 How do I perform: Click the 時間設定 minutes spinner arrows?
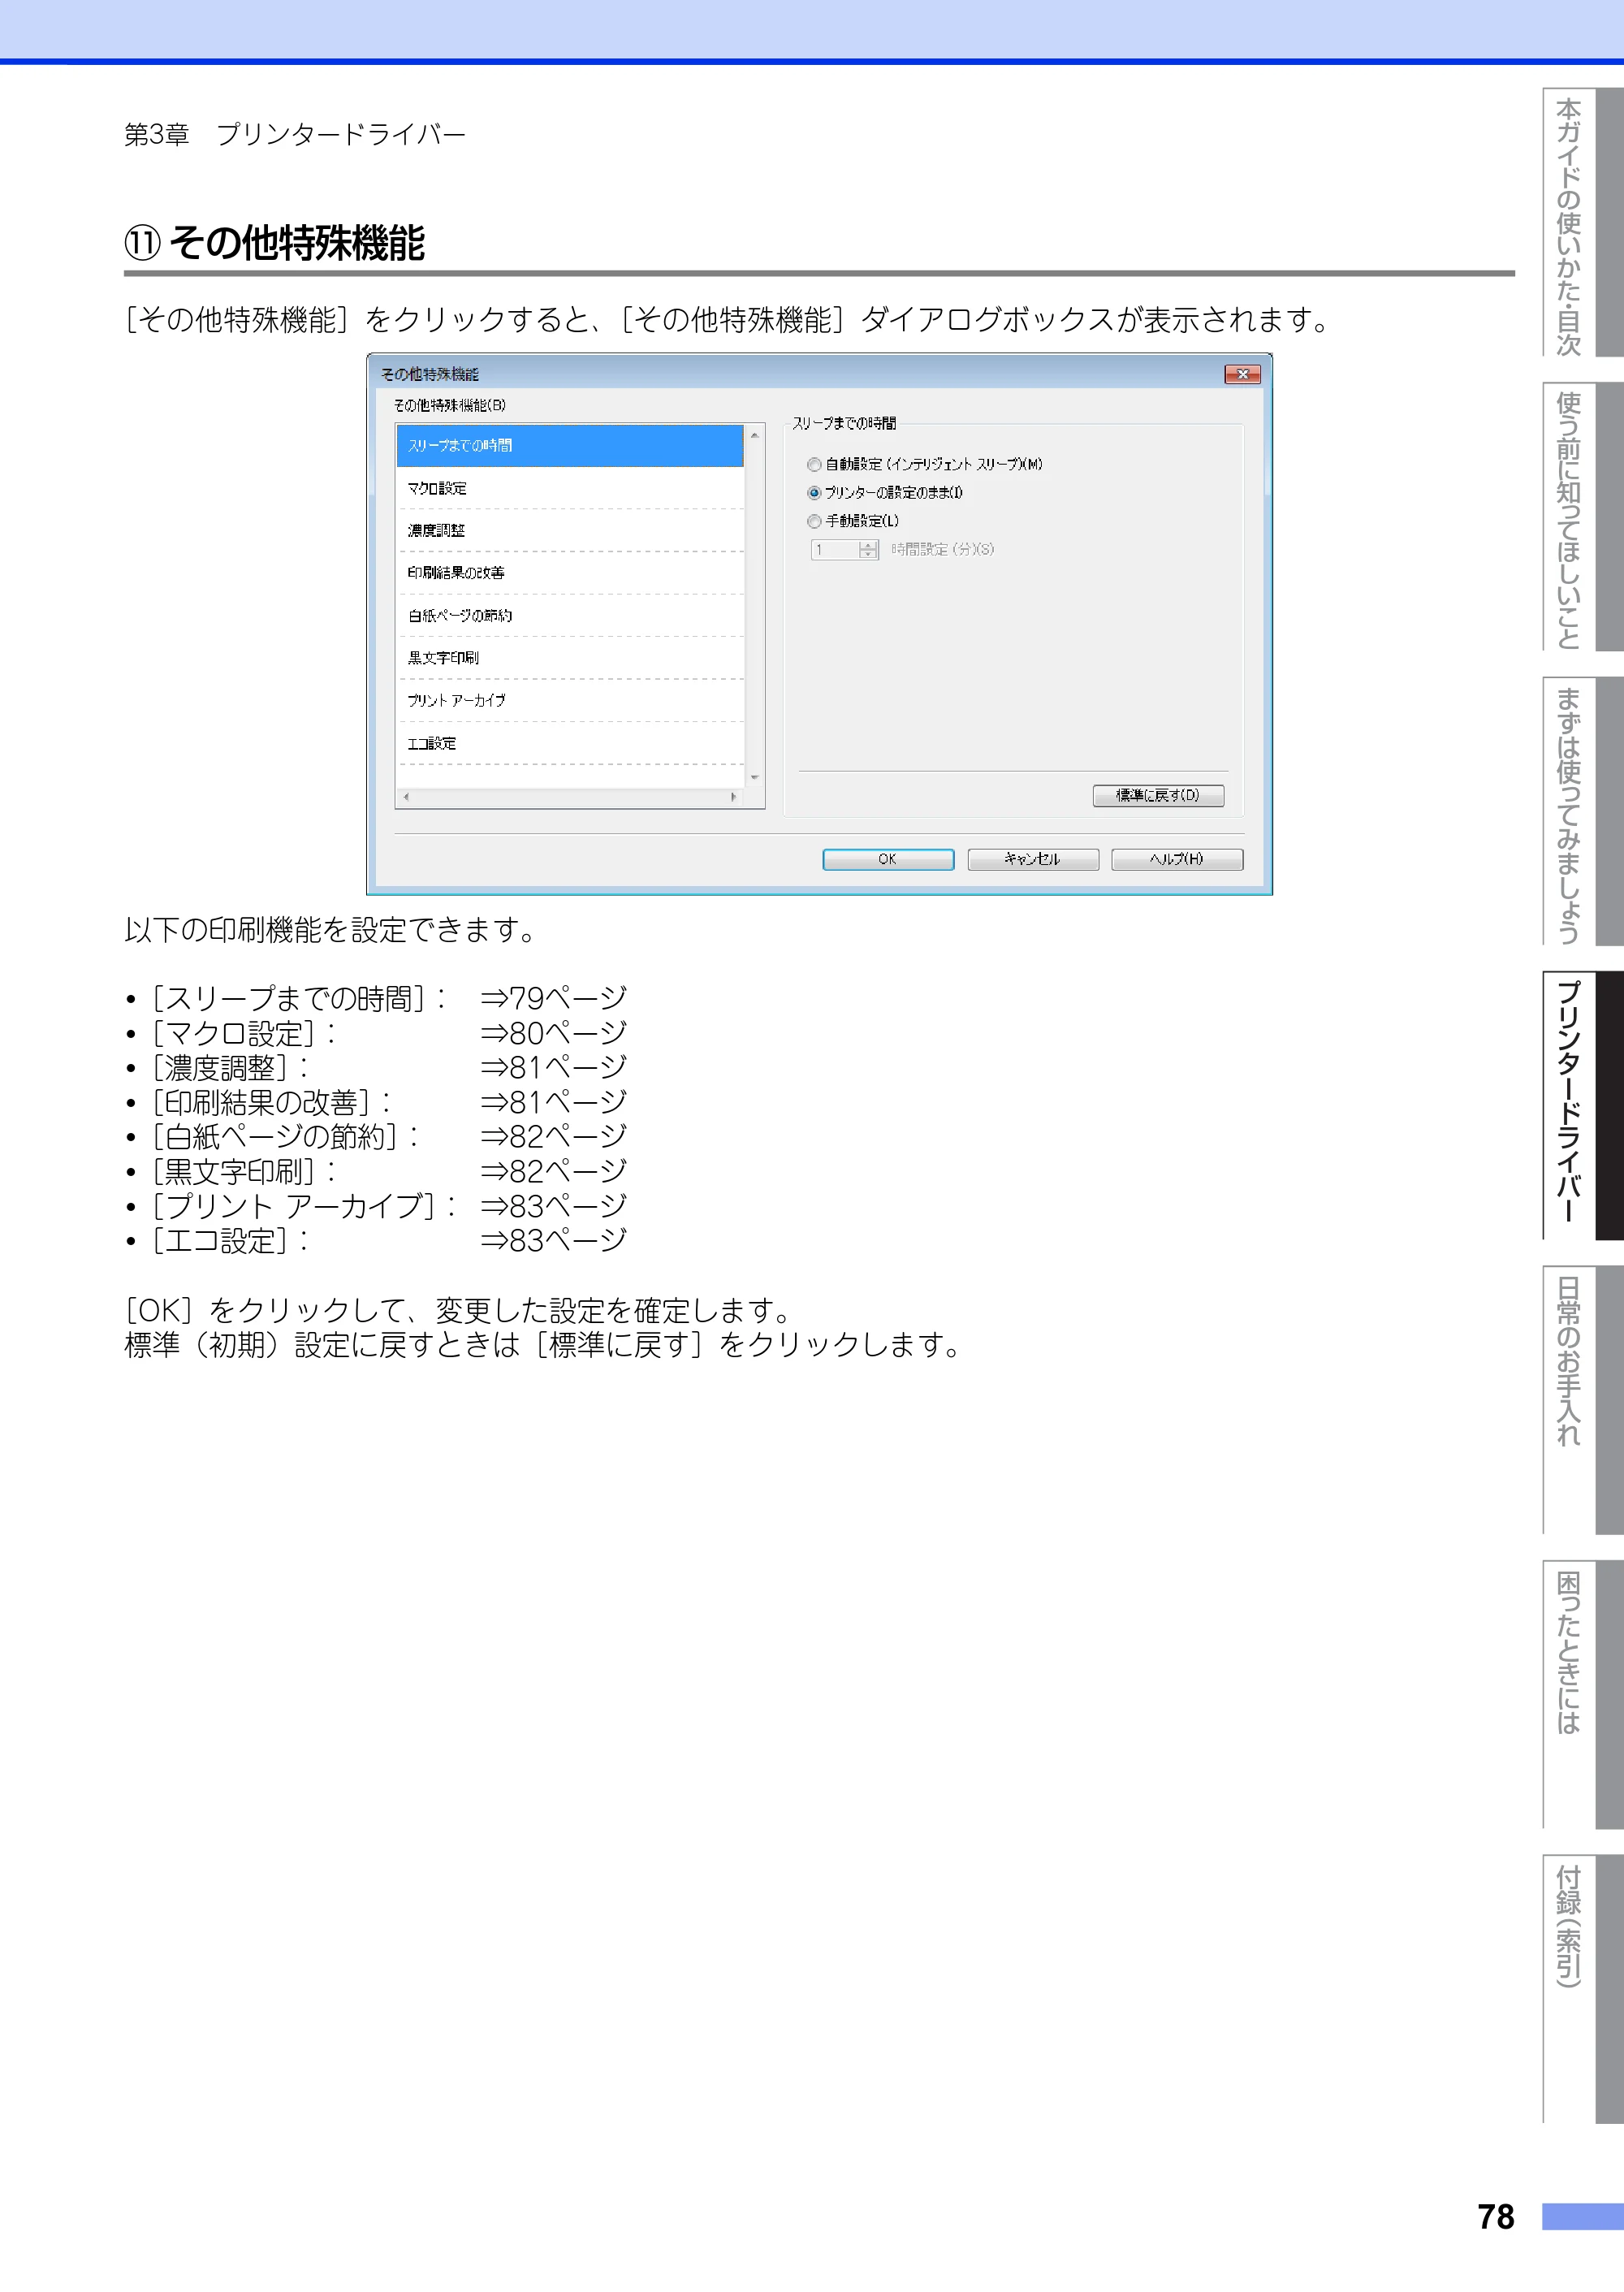(x=868, y=550)
